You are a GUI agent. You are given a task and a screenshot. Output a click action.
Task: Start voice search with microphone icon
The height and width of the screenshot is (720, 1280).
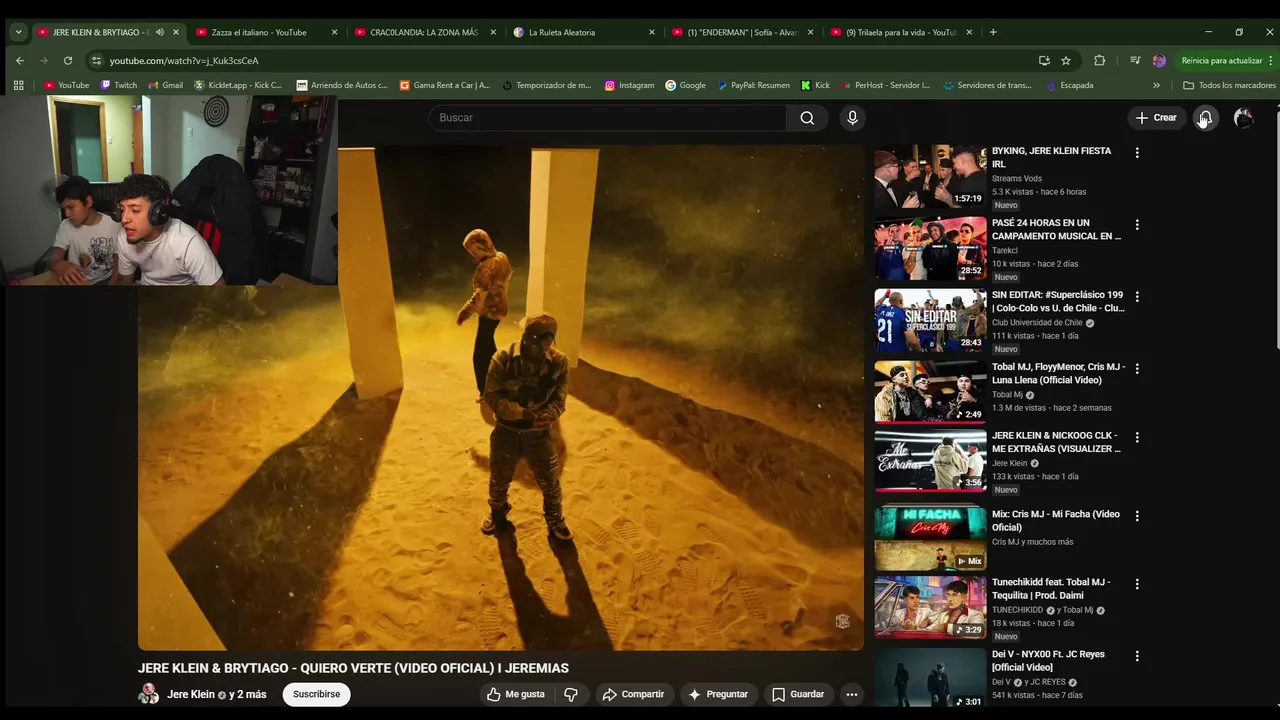point(852,118)
